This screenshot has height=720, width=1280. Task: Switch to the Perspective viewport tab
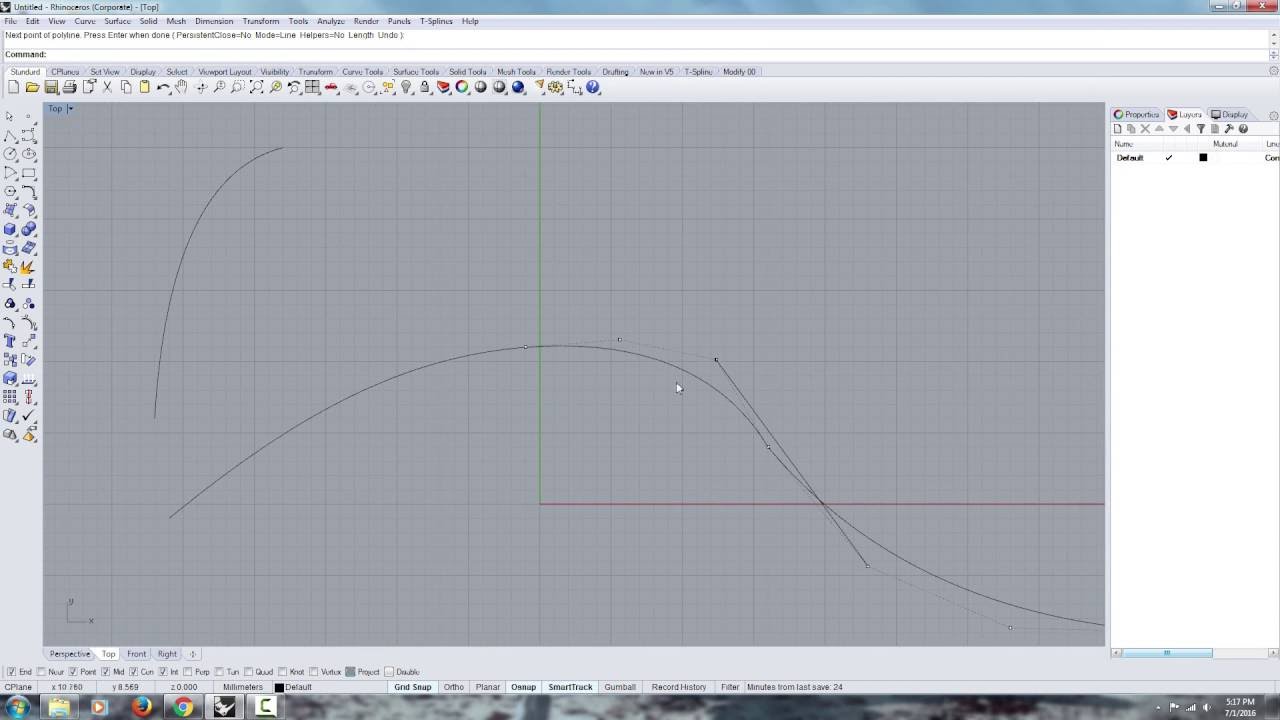(x=70, y=654)
